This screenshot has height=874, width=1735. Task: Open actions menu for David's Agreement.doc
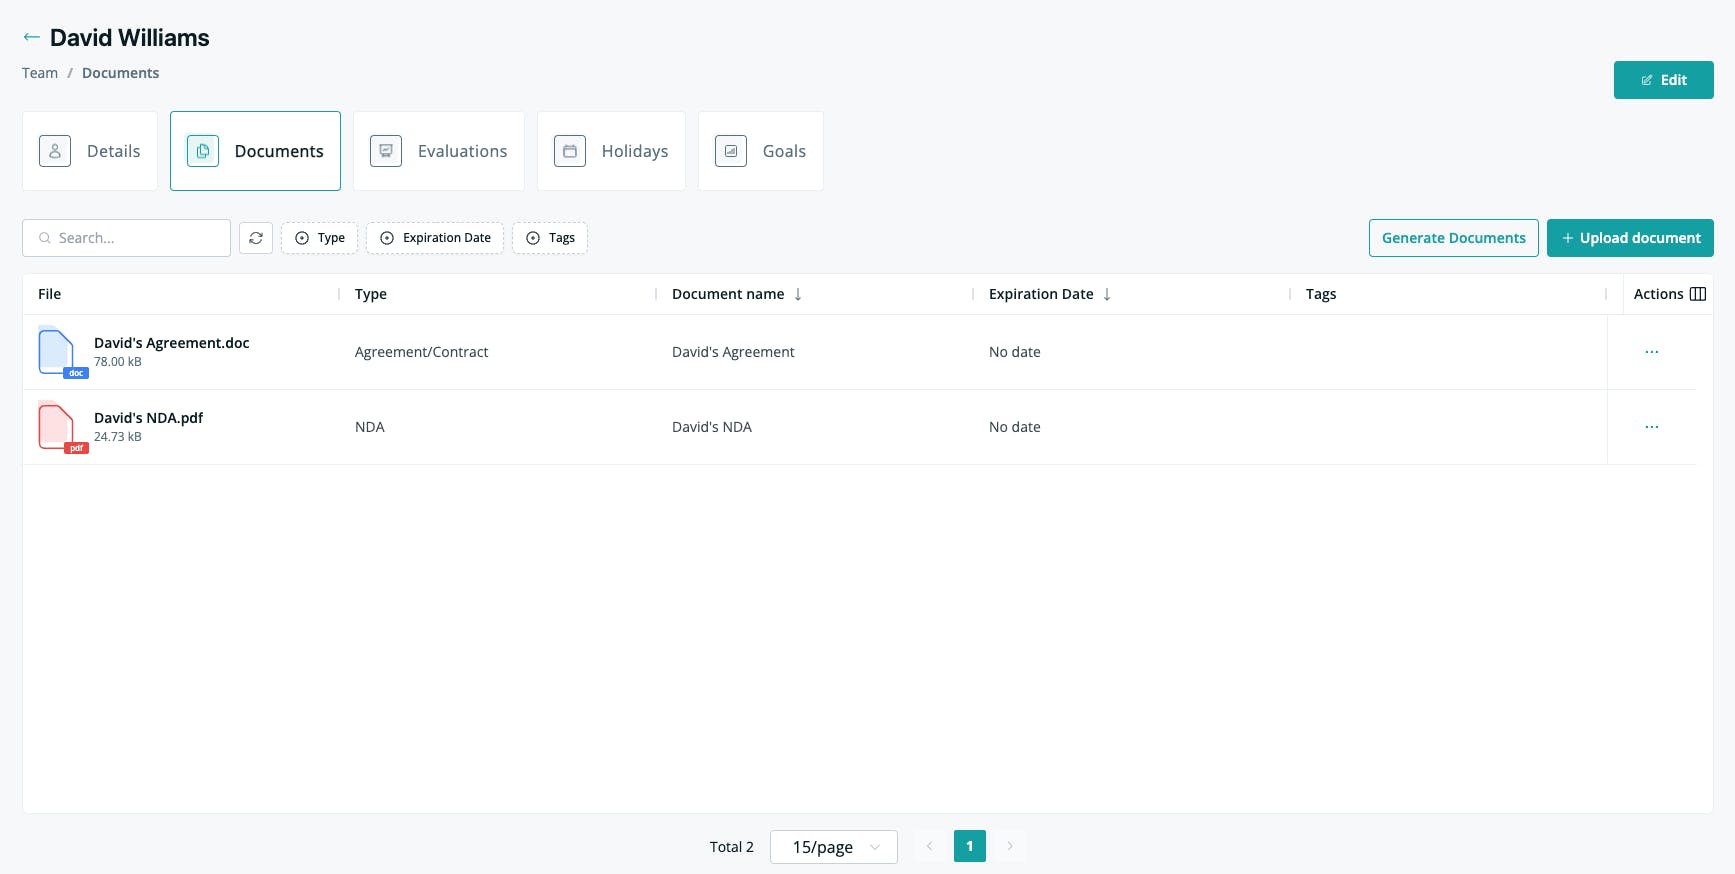(1652, 352)
